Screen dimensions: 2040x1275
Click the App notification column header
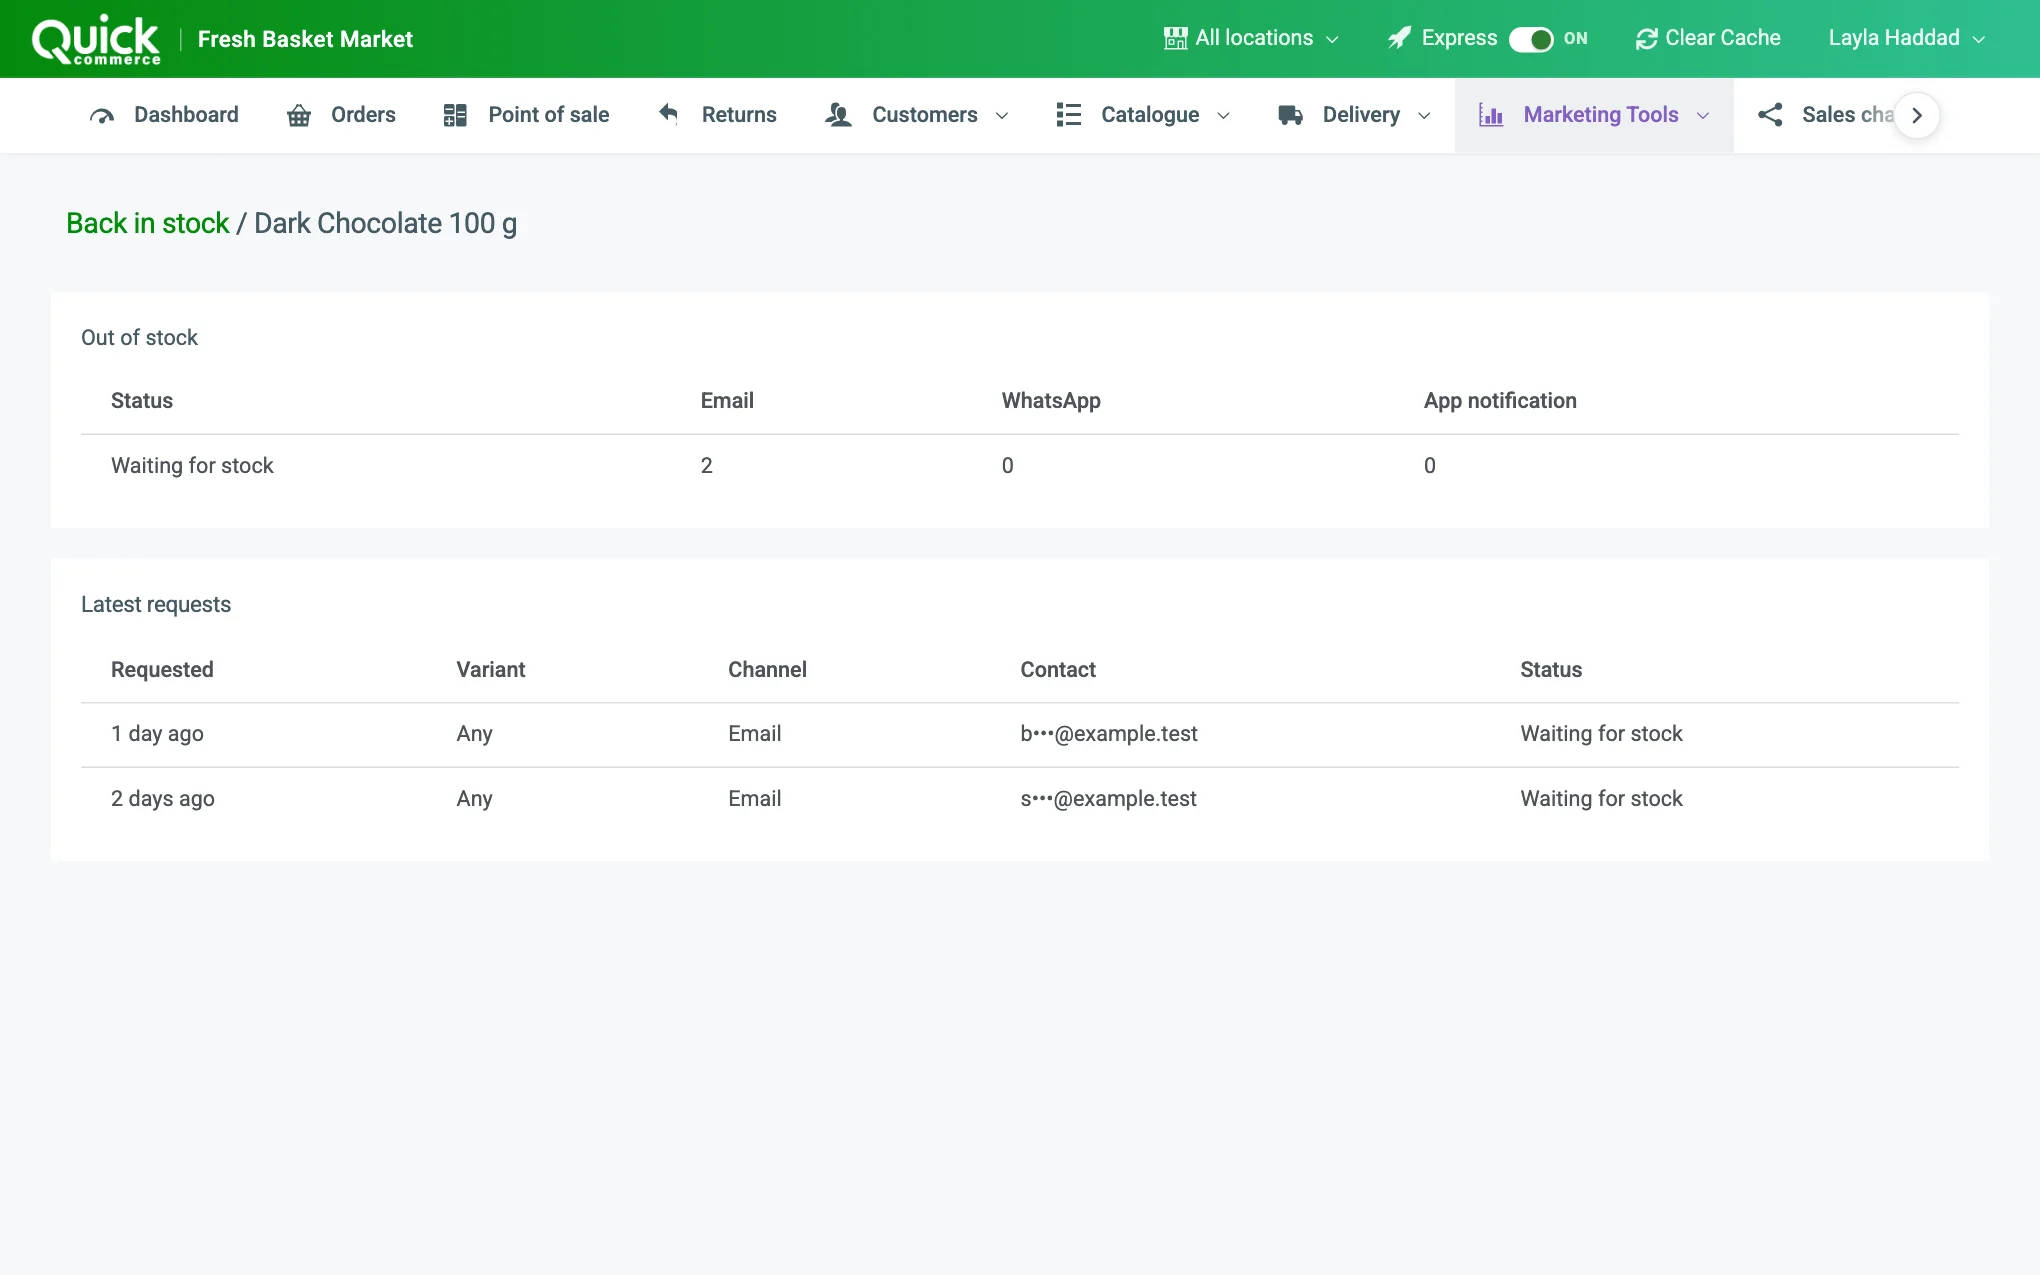click(1500, 401)
